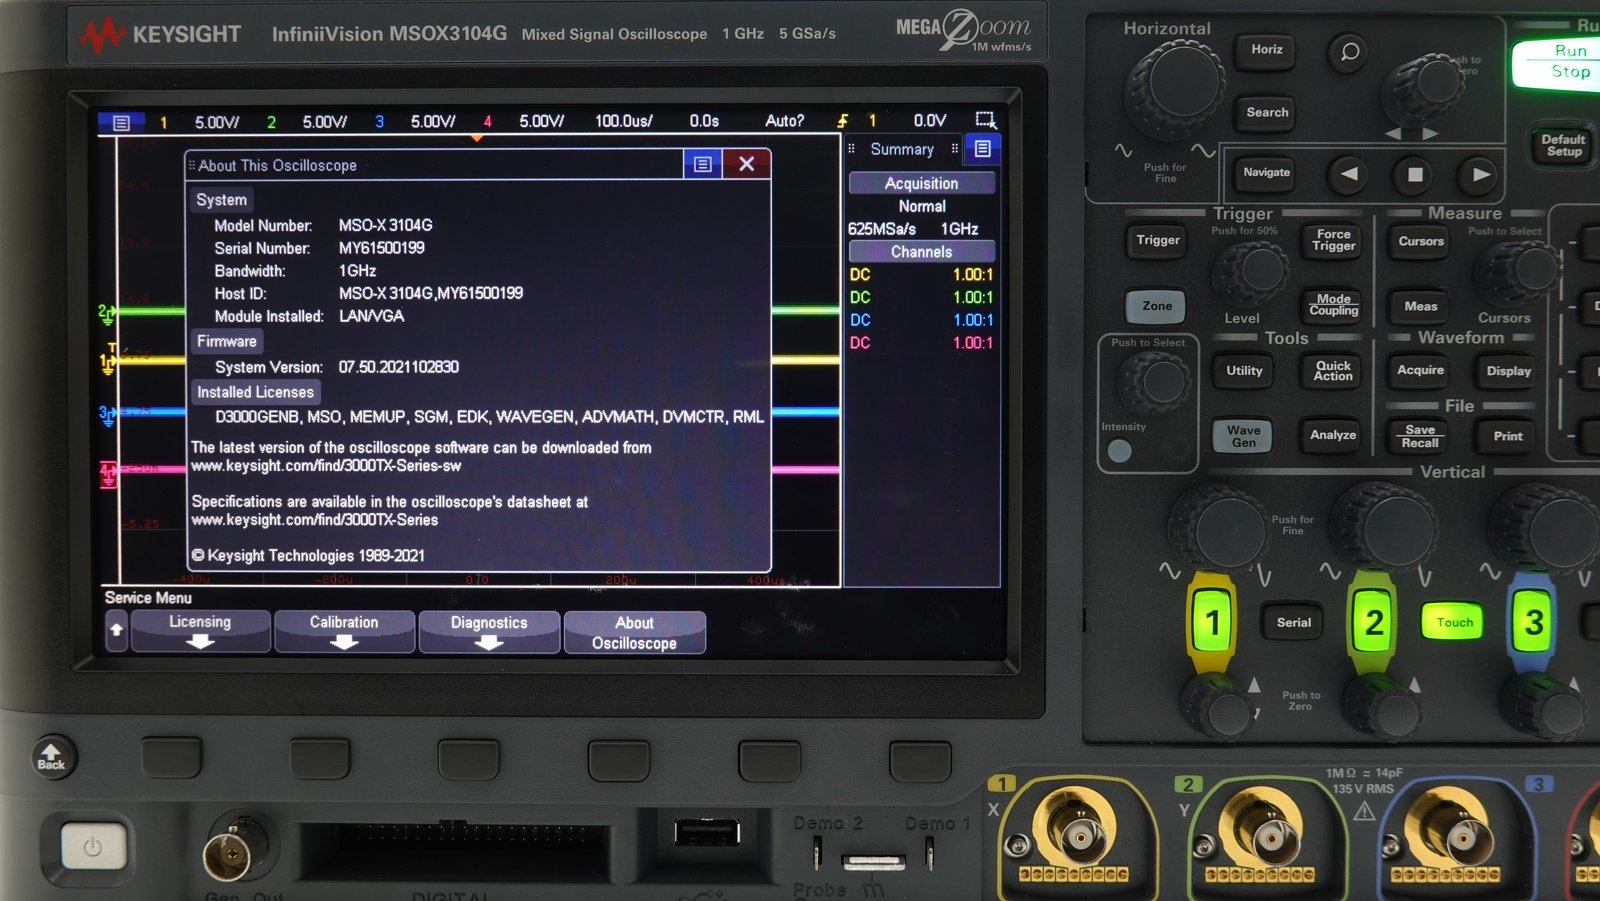
Task: Tap the Navigate button
Action: pyautogui.click(x=1266, y=173)
